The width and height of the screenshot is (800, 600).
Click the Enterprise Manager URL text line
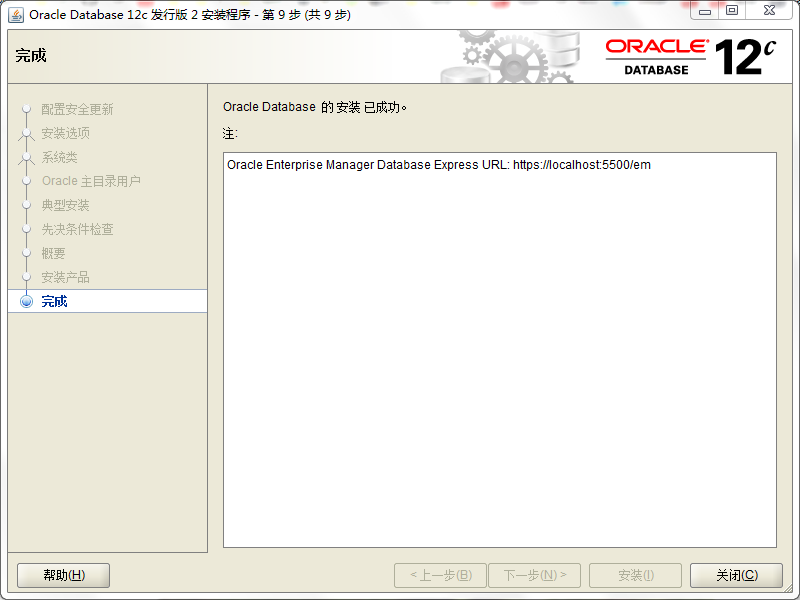(439, 165)
